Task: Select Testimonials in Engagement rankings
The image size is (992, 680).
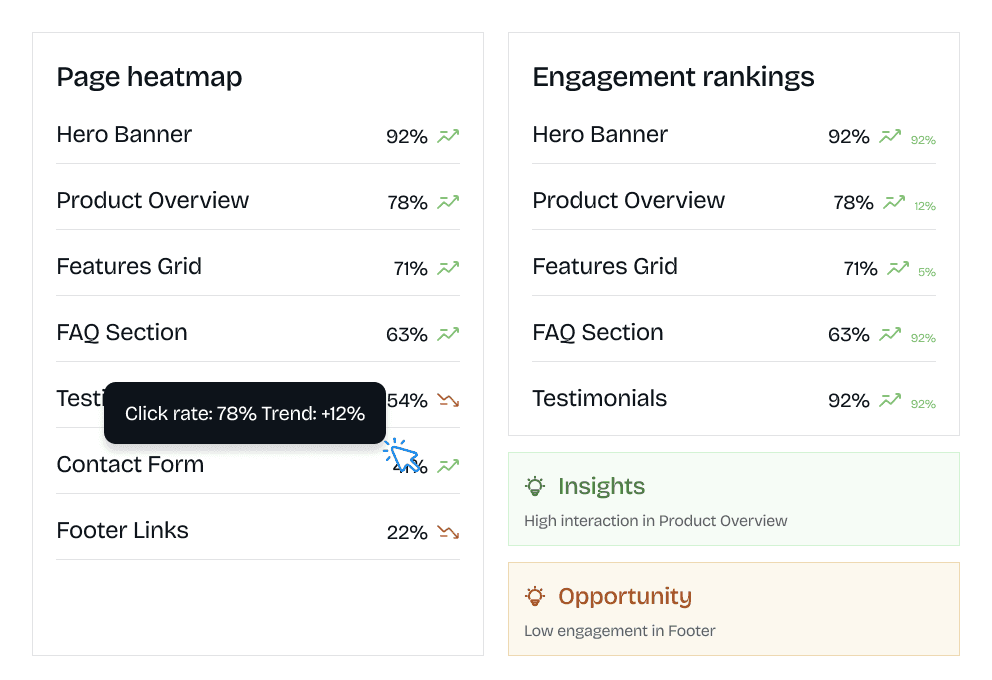Action: [599, 399]
